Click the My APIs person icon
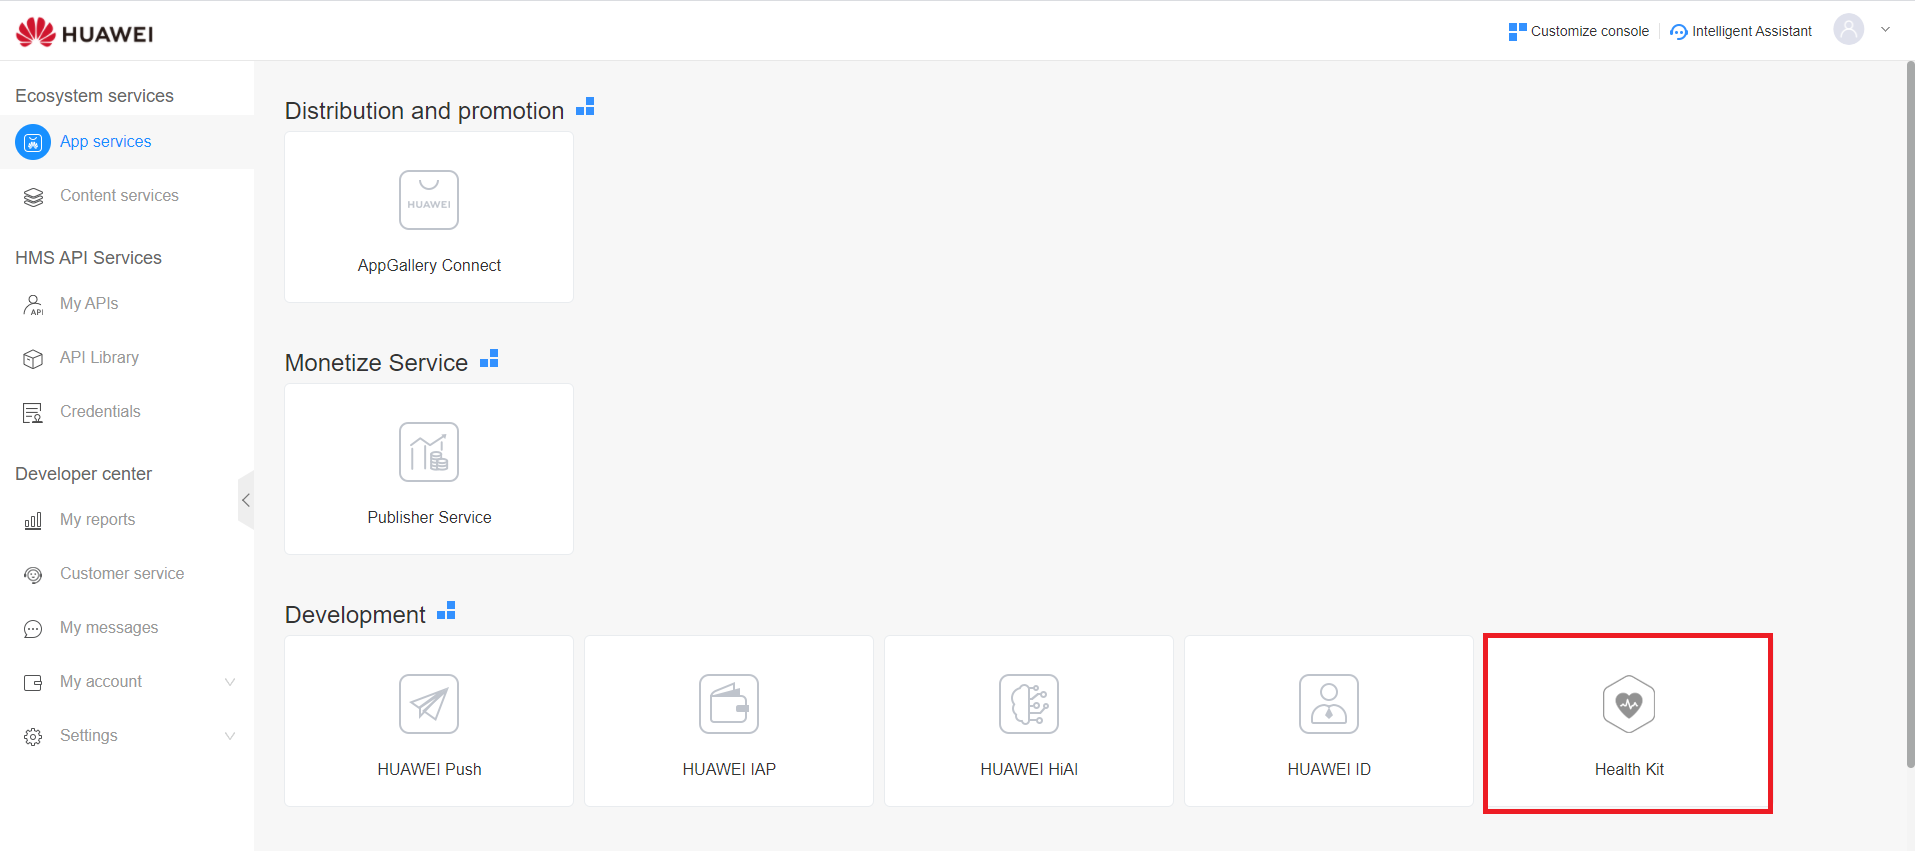Viewport: 1915px width, 851px height. [x=33, y=305]
